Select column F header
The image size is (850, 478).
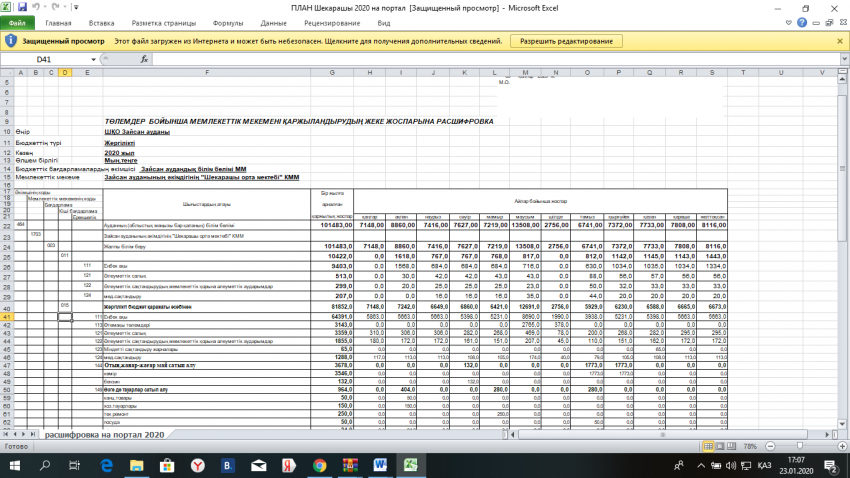click(207, 72)
